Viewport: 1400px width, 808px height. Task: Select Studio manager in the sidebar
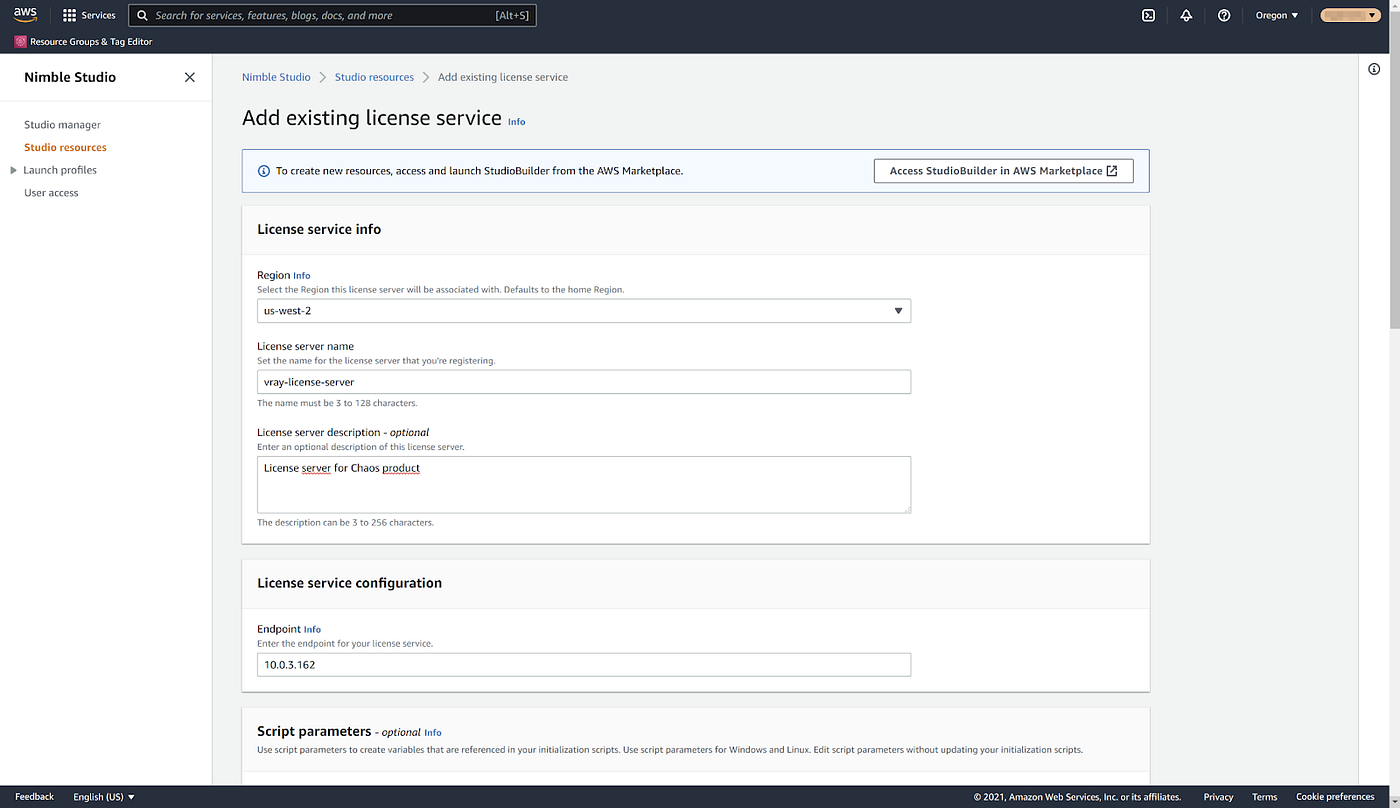[x=62, y=125]
